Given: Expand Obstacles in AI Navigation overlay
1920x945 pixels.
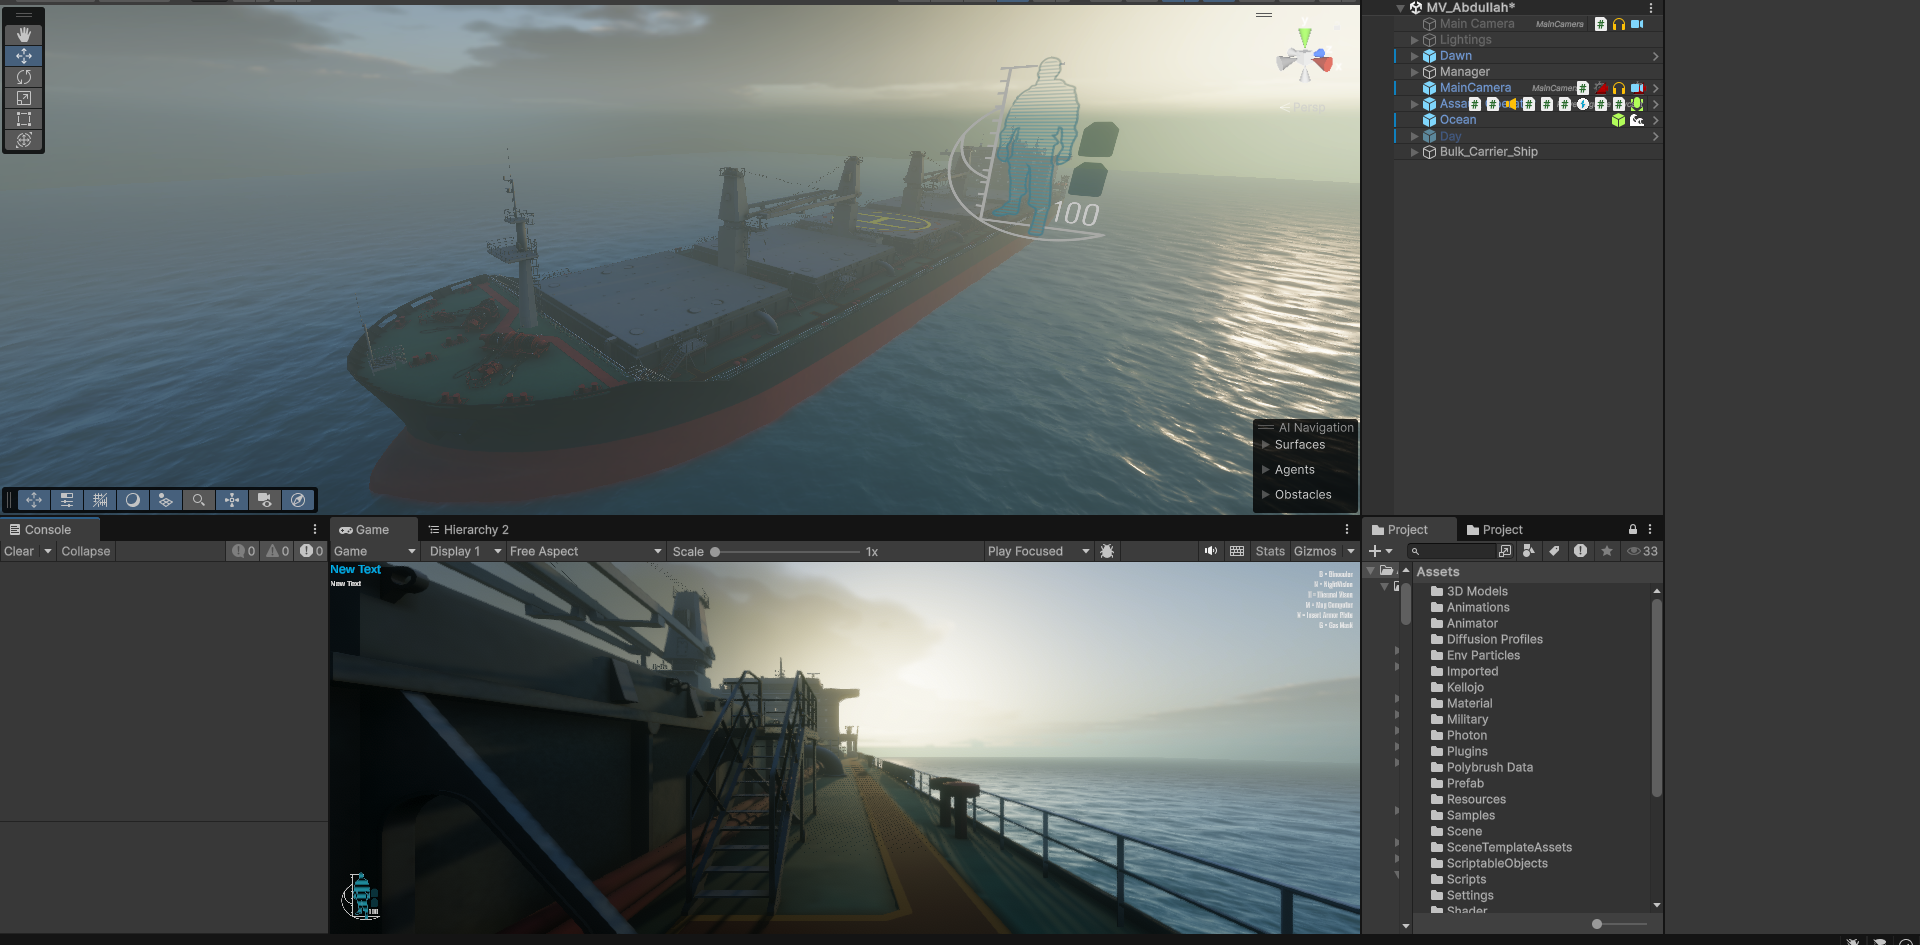Looking at the screenshot, I should click(1266, 495).
